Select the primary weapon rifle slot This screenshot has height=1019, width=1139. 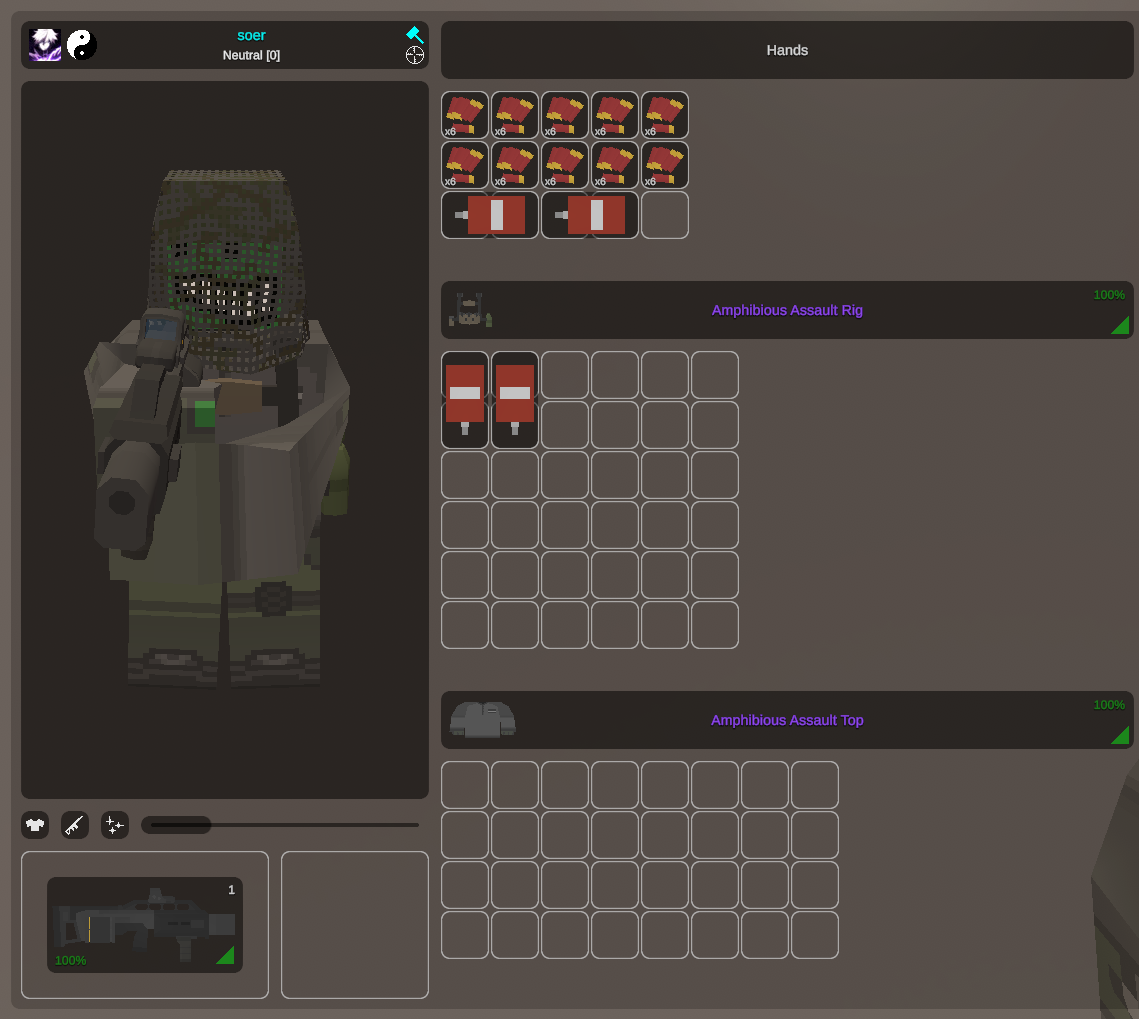point(145,925)
